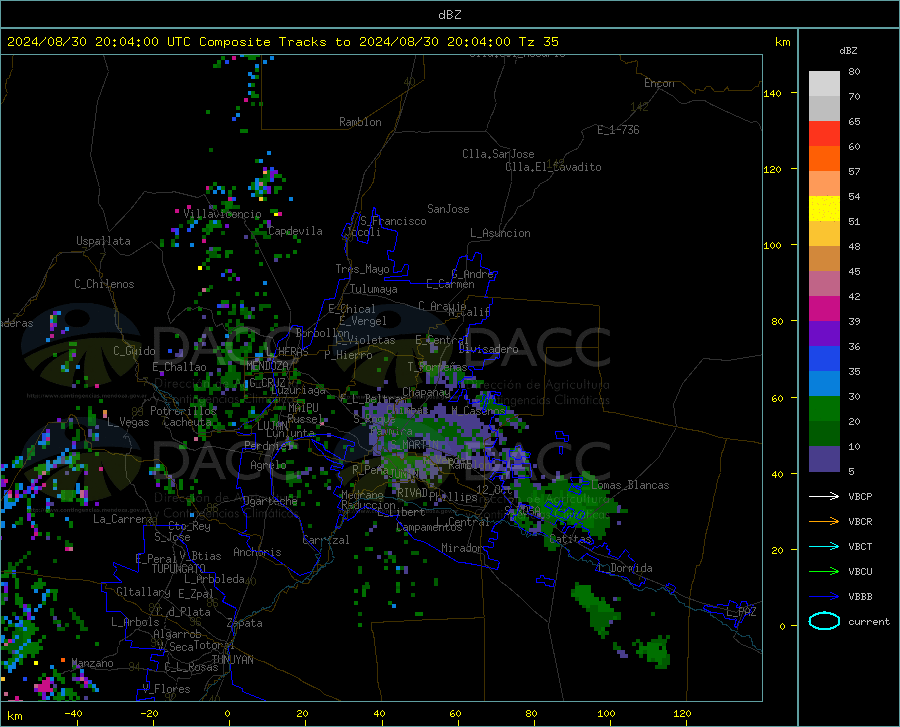
Task: Click the VBCU legend label
Action: click(860, 572)
